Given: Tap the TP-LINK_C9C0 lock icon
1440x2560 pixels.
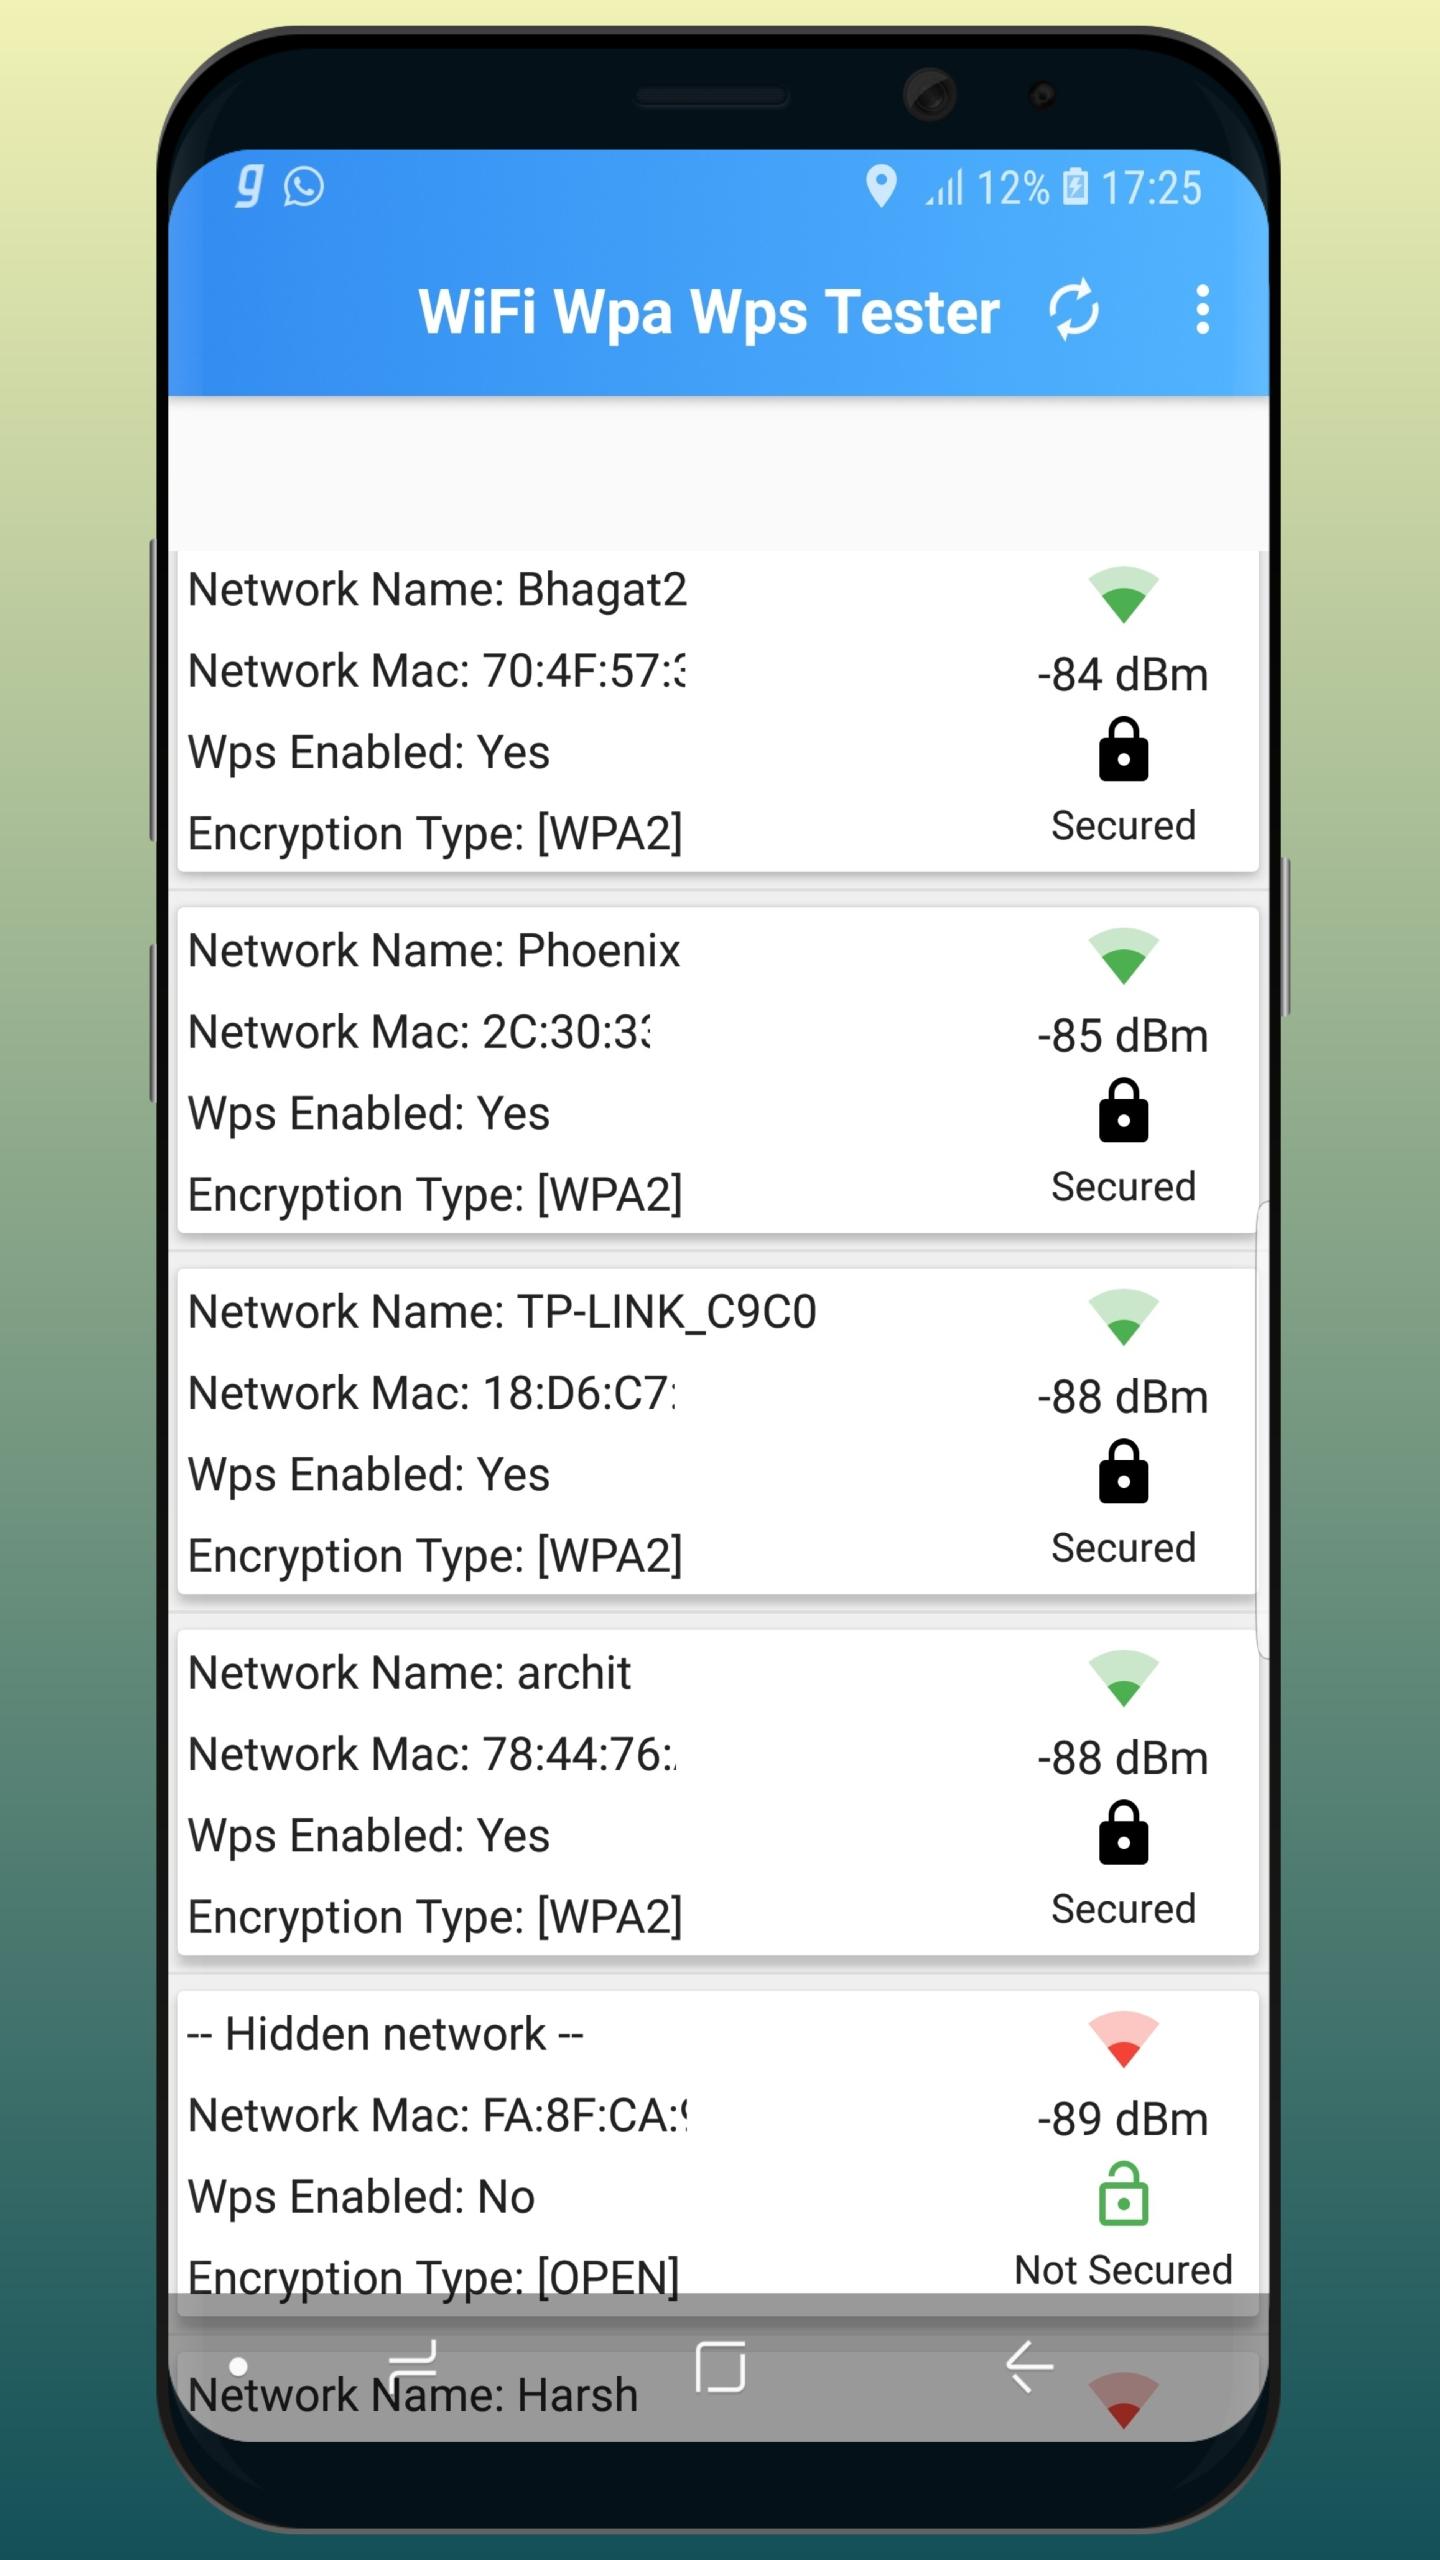Looking at the screenshot, I should click(x=1123, y=1472).
